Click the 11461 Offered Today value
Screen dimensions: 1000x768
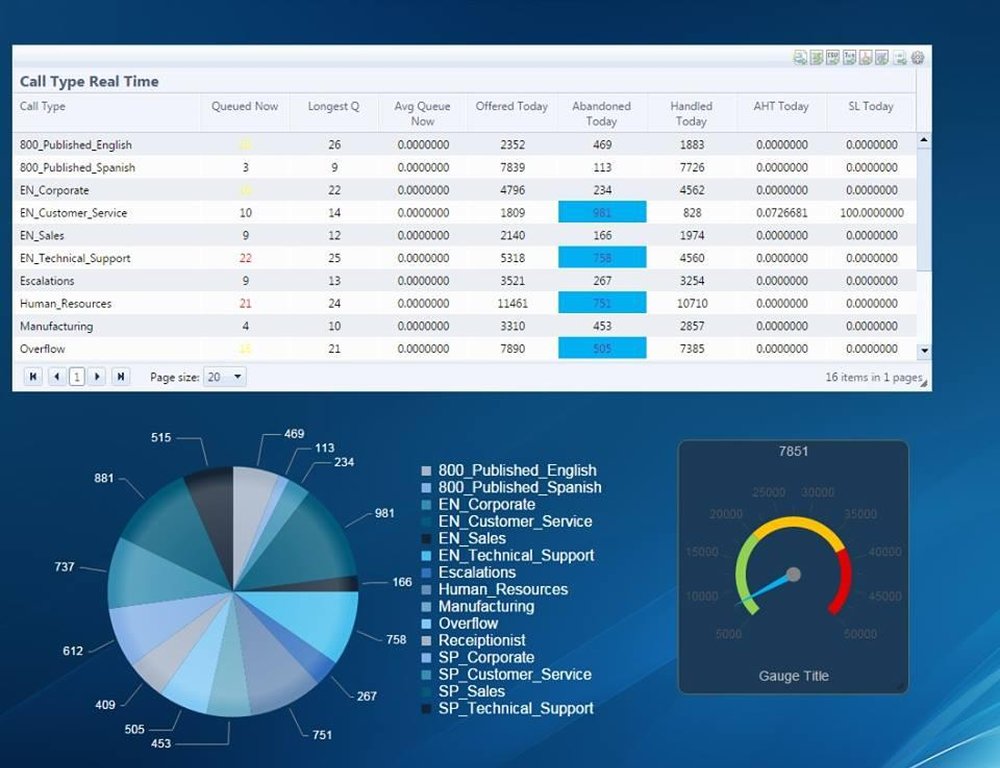(x=513, y=304)
